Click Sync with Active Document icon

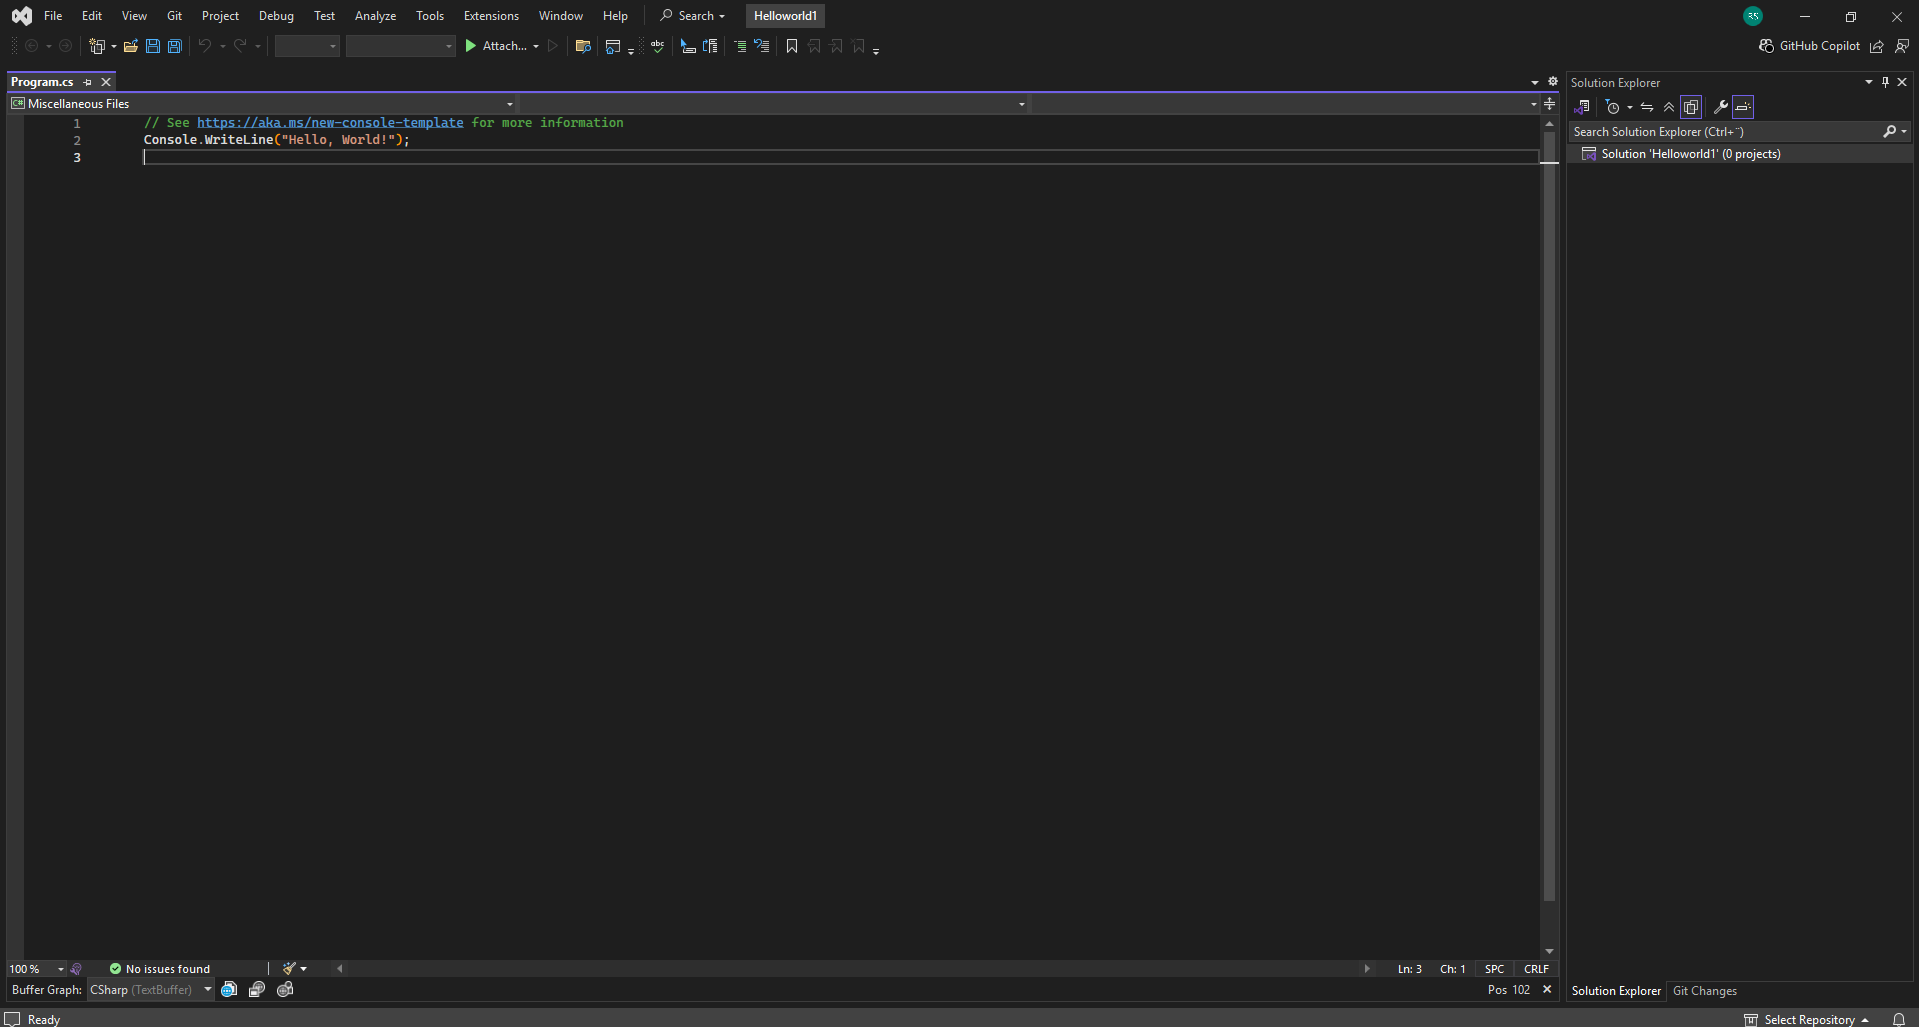tap(1647, 107)
